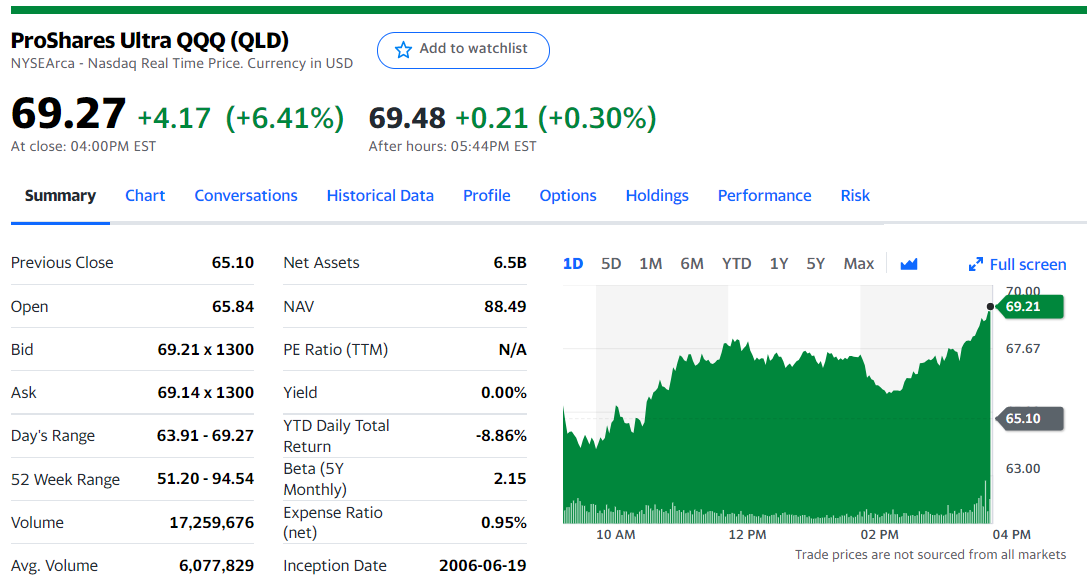Screen dimensions: 1087x587
Task: Click the star icon in Add to watchlist
Action: (x=403, y=50)
